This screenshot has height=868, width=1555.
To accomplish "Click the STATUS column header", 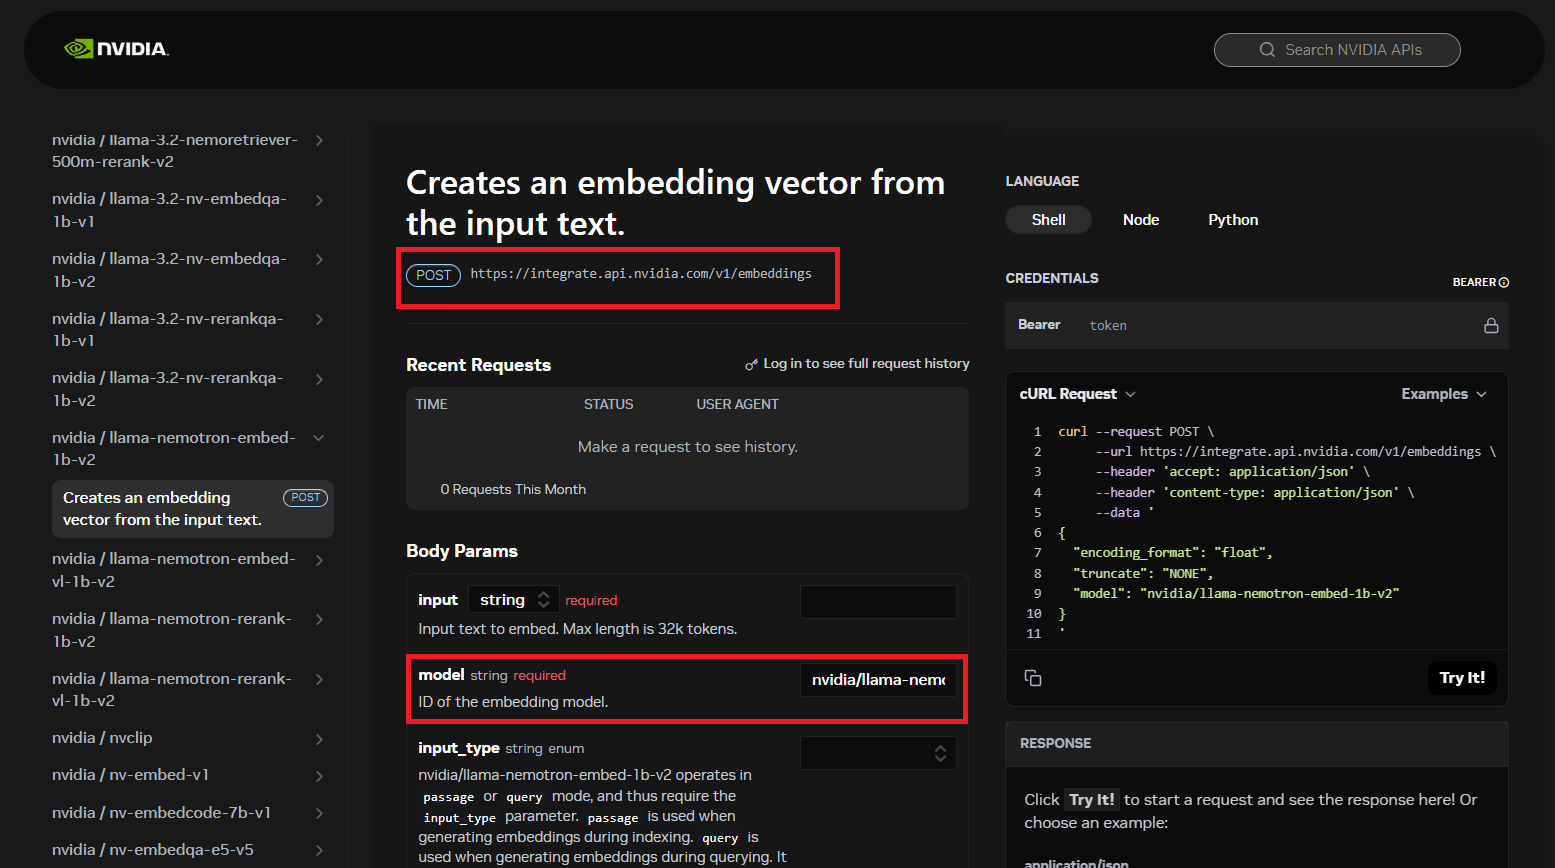I will 608,405.
